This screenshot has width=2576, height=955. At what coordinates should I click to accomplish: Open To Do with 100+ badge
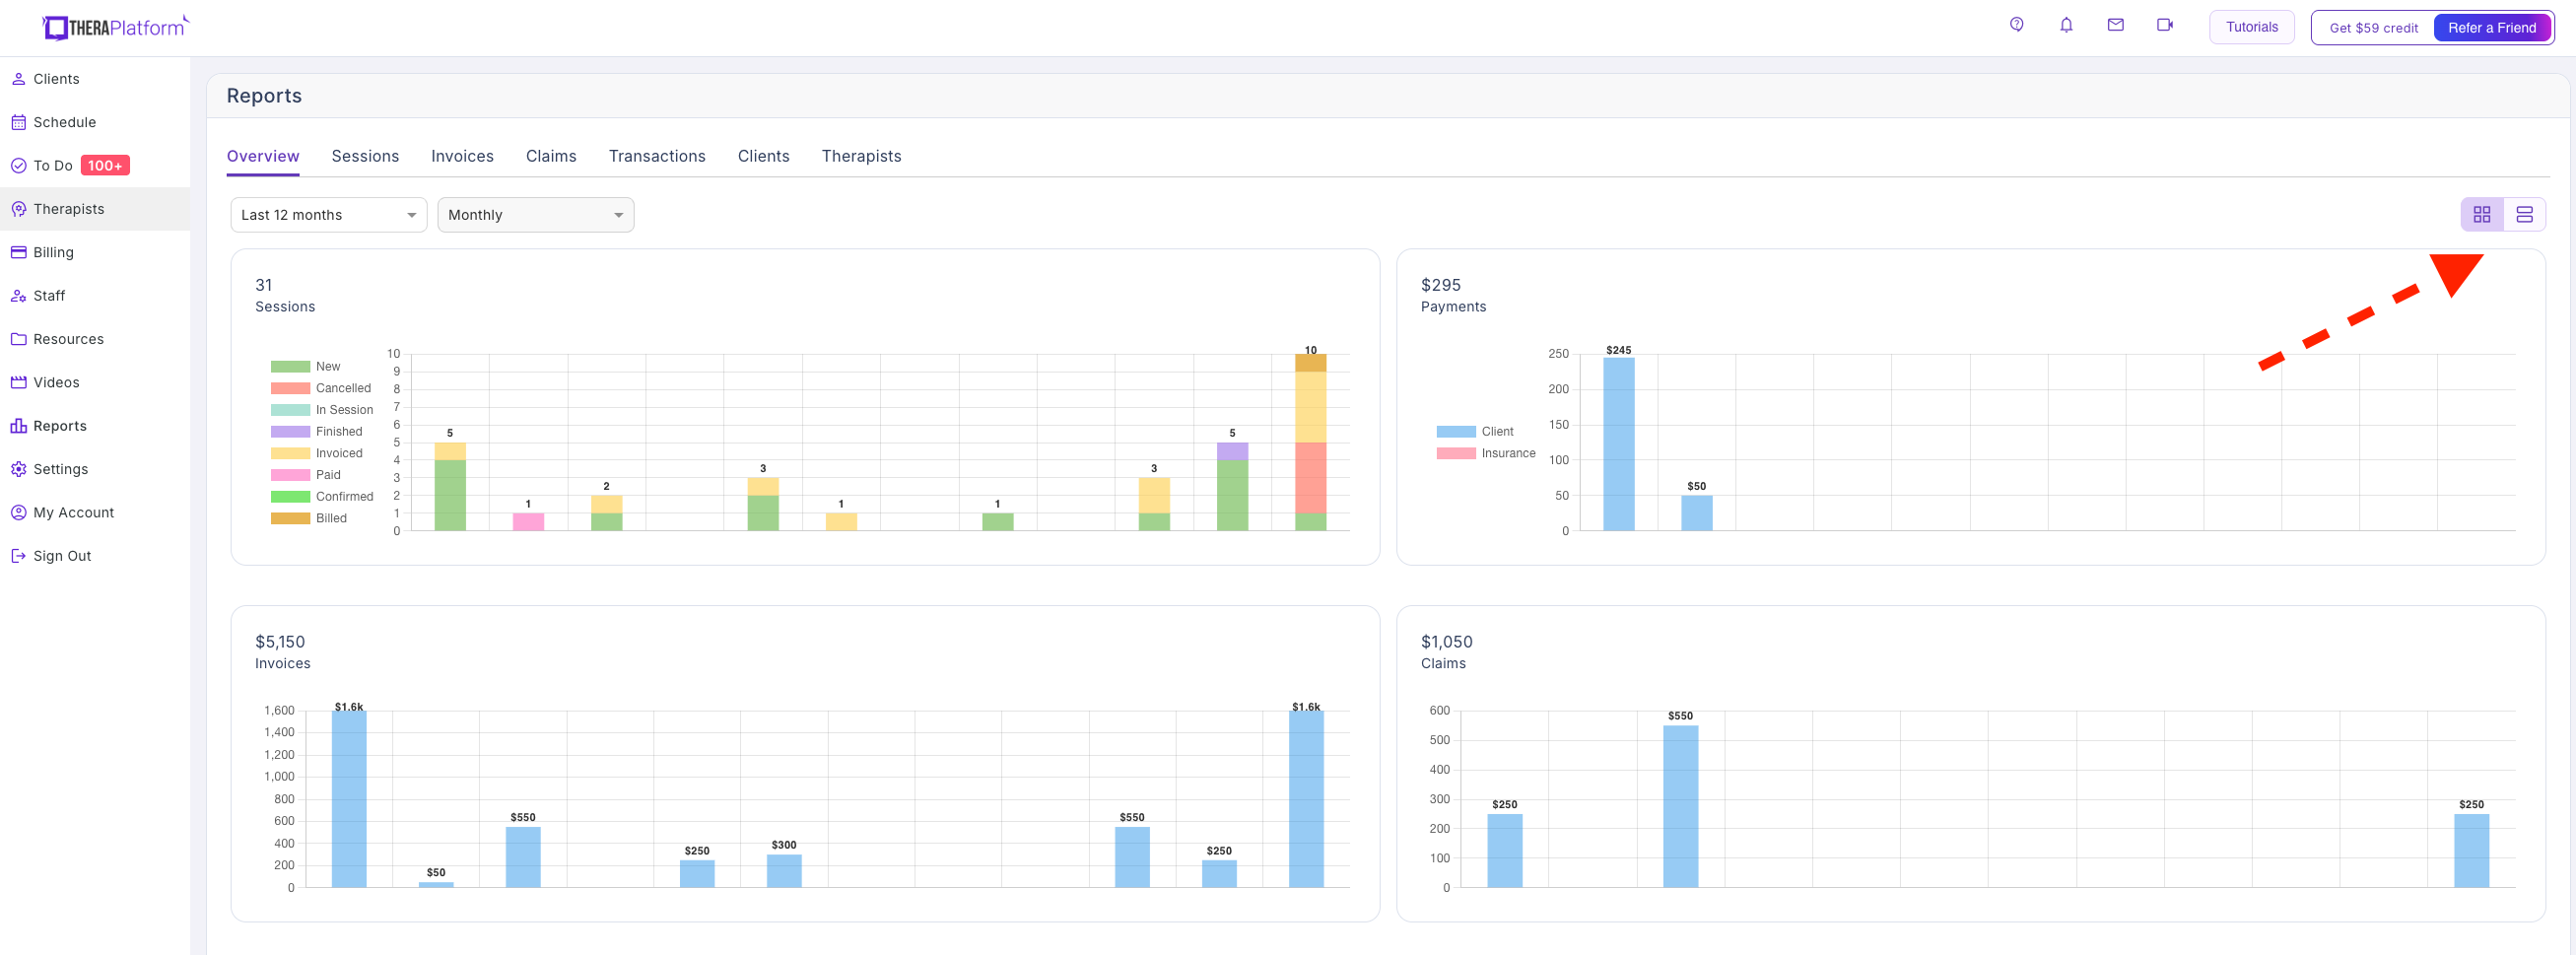(x=70, y=166)
